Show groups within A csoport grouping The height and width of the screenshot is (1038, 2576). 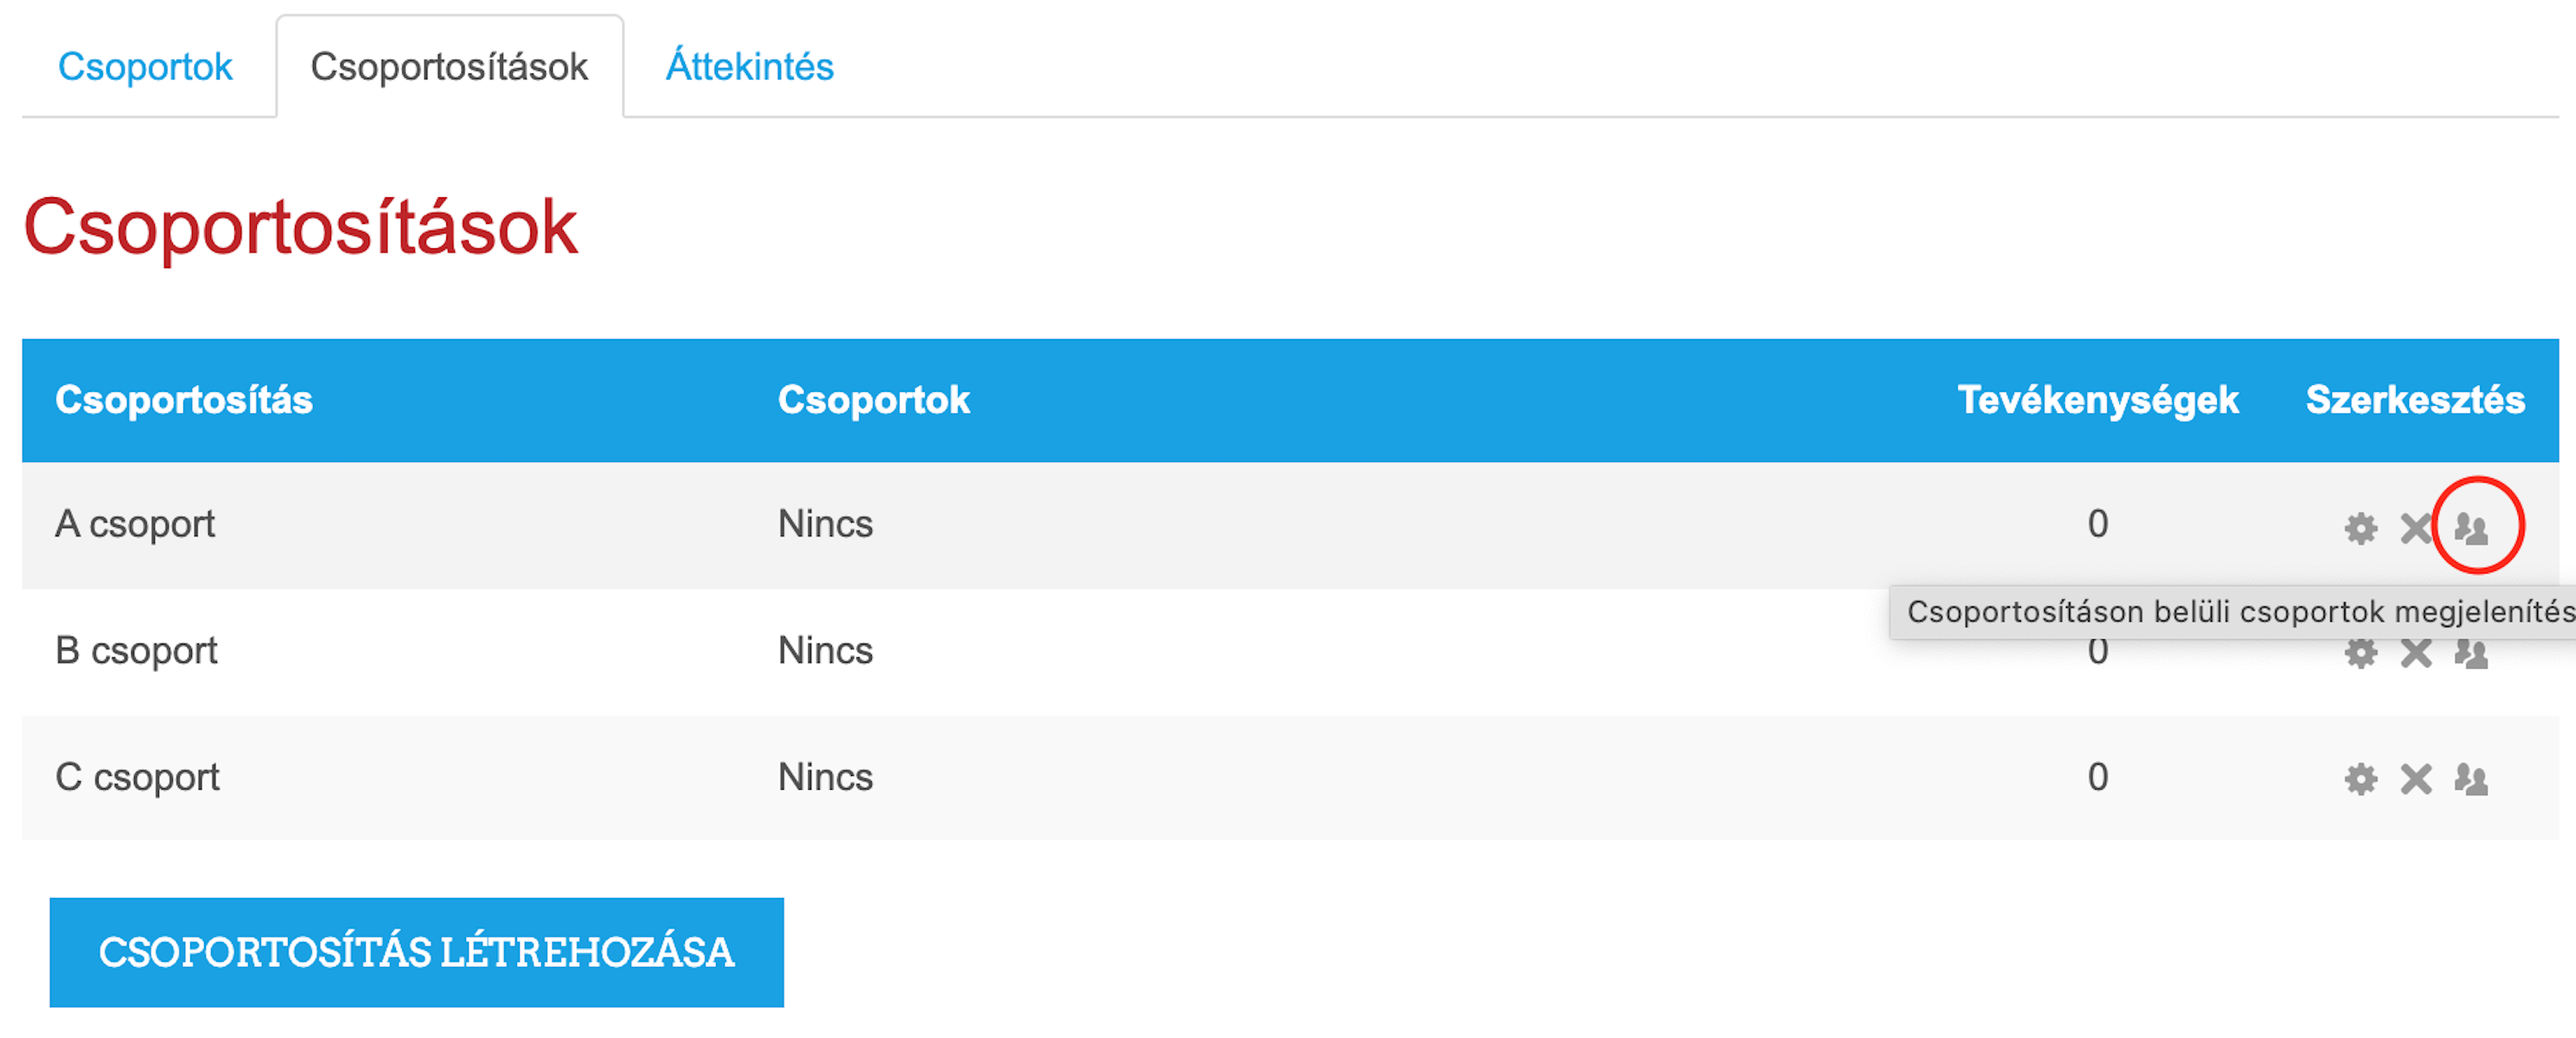click(x=2471, y=527)
